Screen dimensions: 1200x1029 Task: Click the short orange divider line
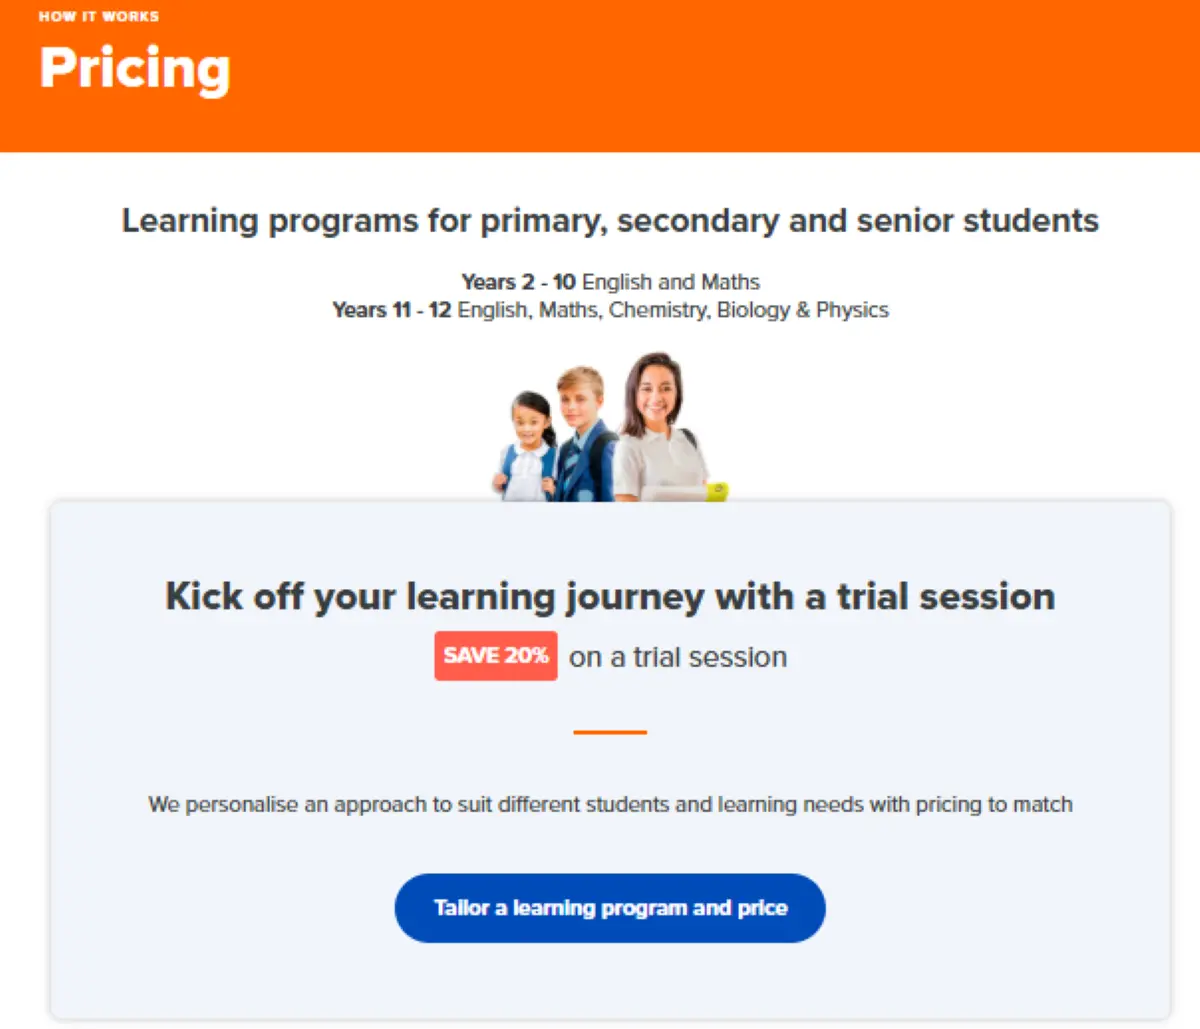[x=610, y=732]
